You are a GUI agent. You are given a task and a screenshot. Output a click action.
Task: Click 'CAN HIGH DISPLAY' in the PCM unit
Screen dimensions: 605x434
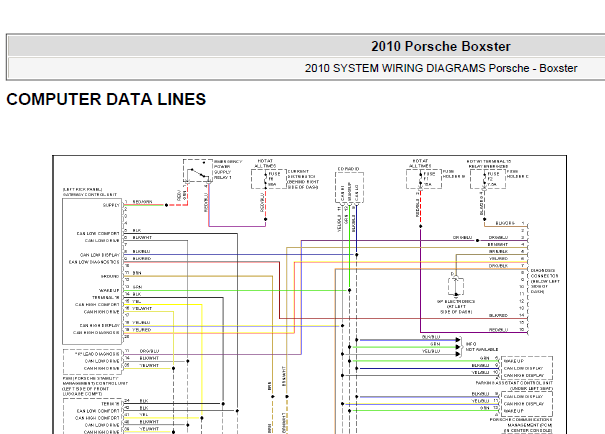click(x=524, y=404)
